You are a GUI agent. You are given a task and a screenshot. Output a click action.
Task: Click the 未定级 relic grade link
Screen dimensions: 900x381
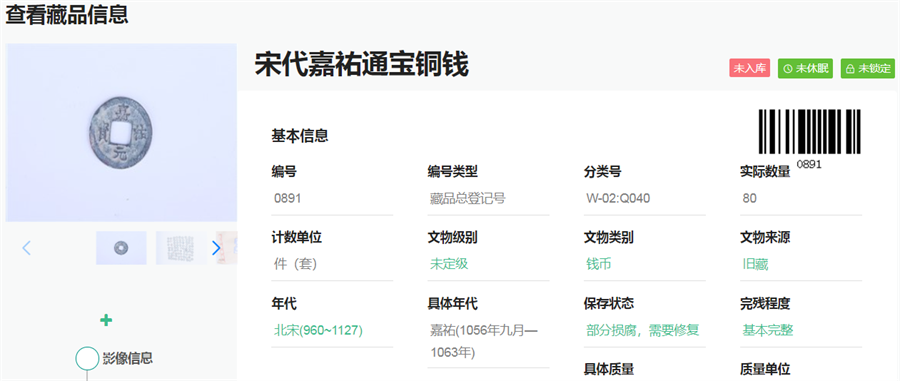(449, 264)
